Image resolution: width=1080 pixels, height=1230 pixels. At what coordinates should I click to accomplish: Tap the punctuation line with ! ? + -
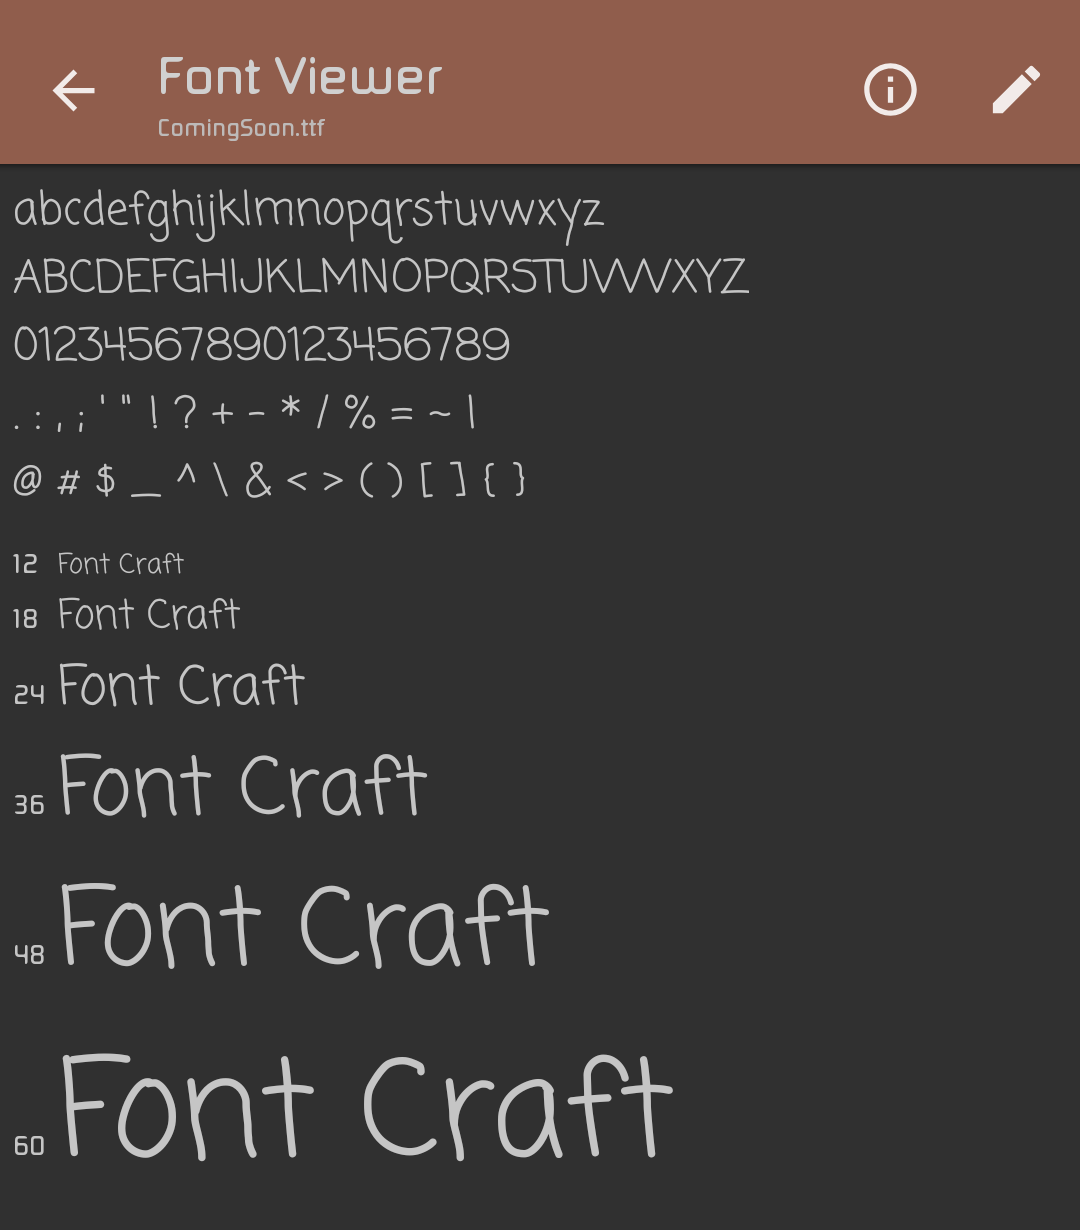[244, 411]
